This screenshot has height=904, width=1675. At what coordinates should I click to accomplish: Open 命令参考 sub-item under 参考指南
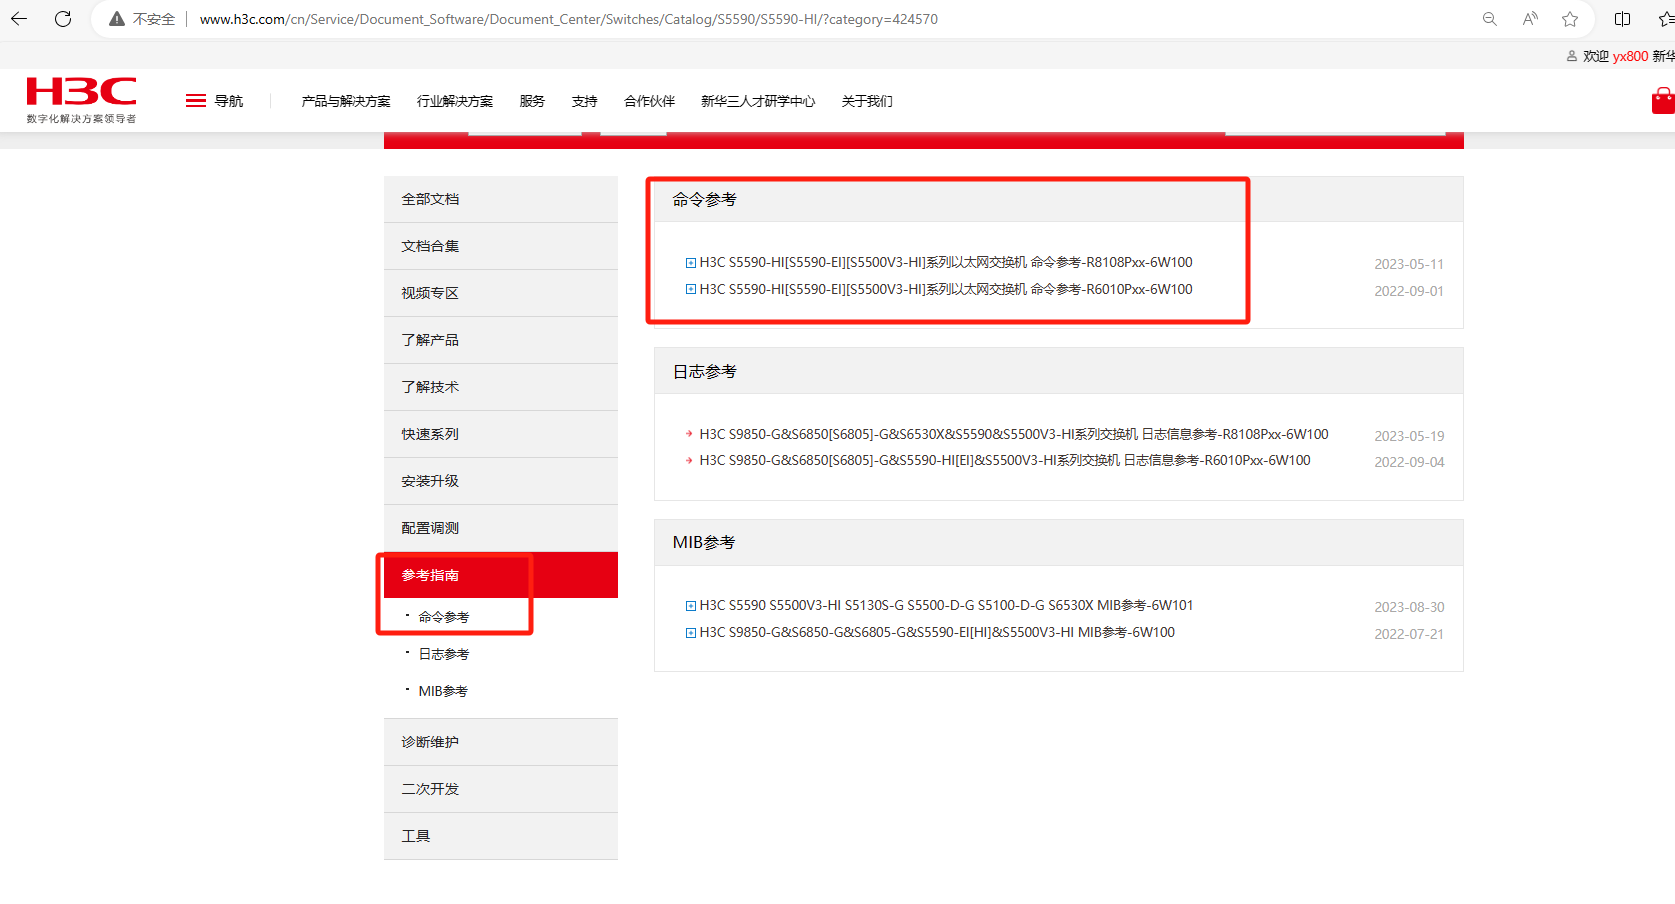(443, 617)
